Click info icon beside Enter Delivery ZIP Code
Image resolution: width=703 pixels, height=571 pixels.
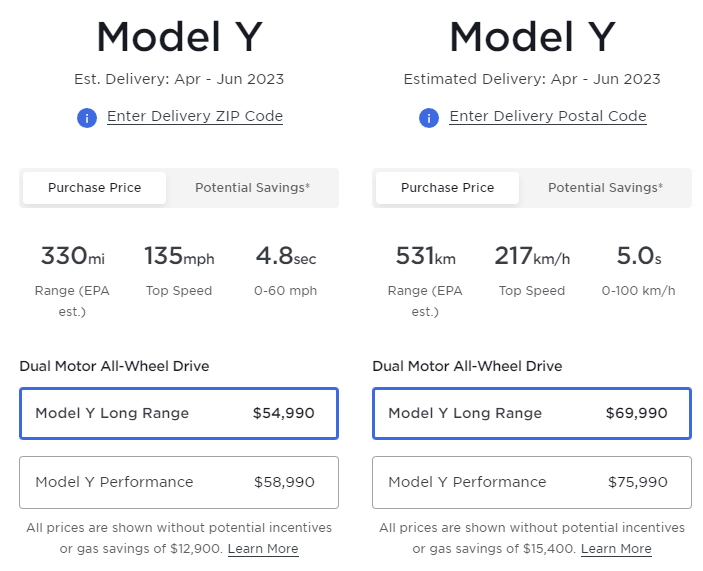(88, 117)
